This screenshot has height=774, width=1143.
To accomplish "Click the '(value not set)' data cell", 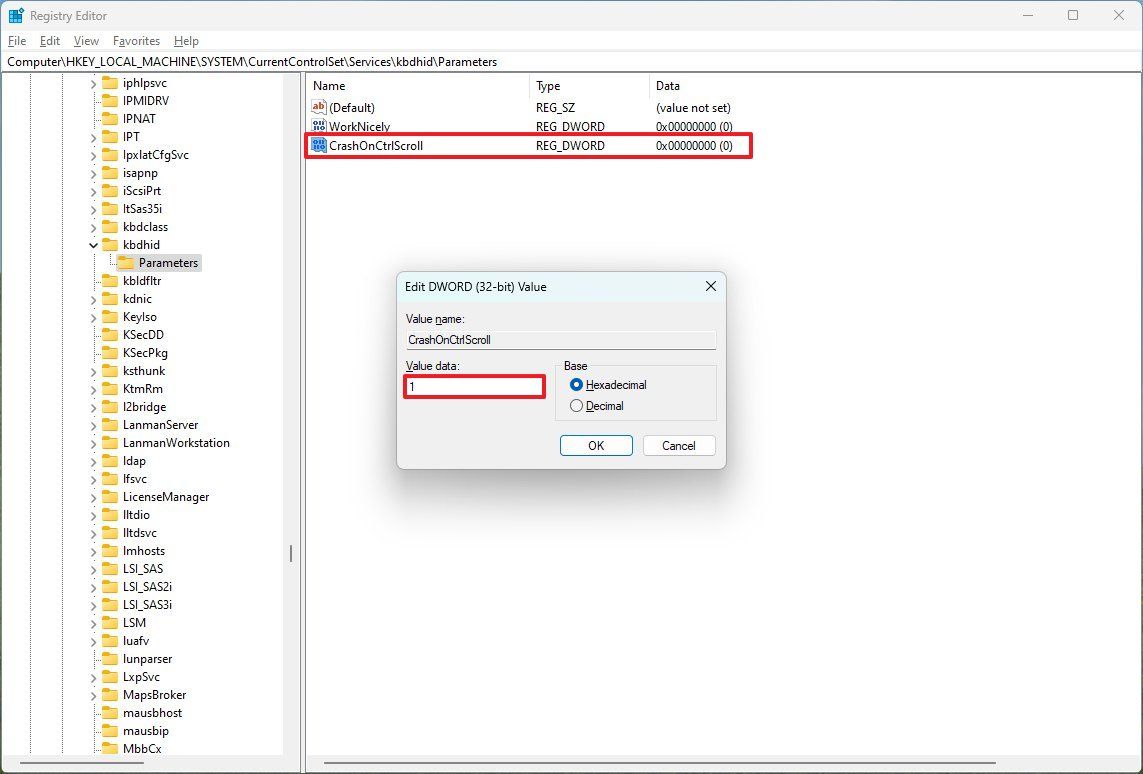I will 693,107.
